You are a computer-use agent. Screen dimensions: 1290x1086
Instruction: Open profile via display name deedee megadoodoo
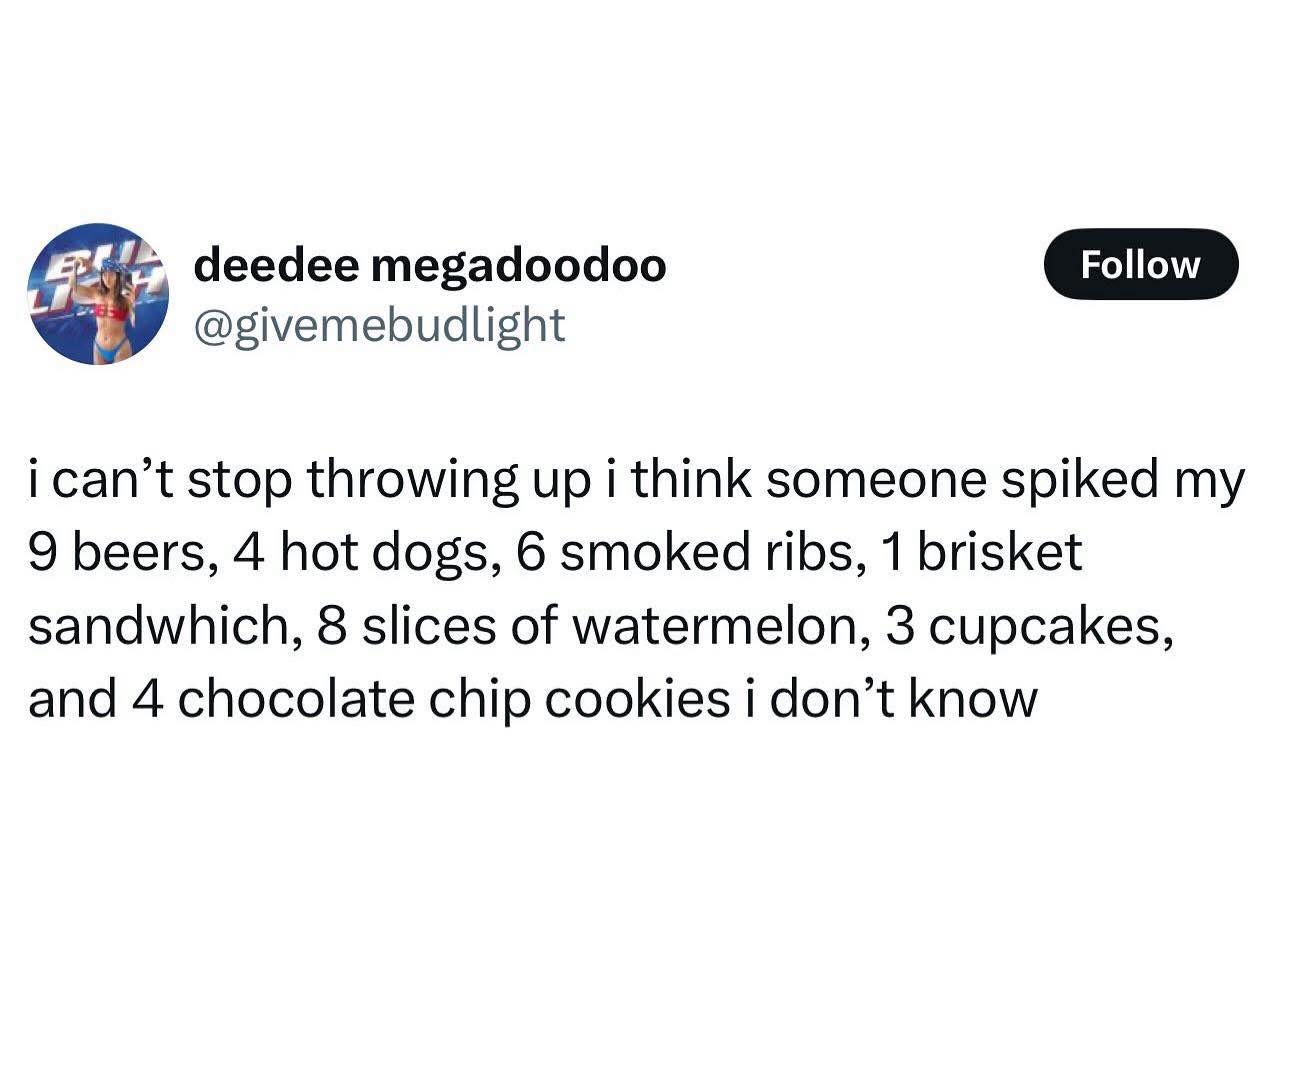pyautogui.click(x=429, y=265)
